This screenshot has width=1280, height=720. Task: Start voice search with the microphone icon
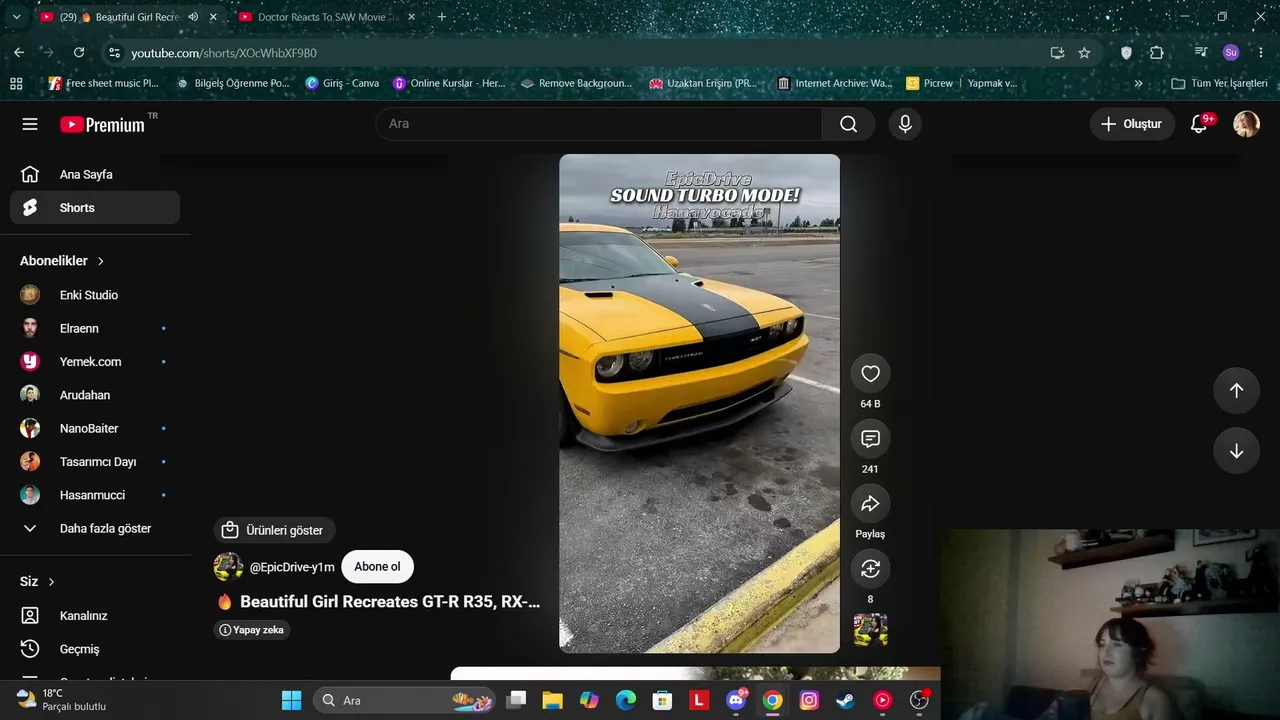click(905, 124)
